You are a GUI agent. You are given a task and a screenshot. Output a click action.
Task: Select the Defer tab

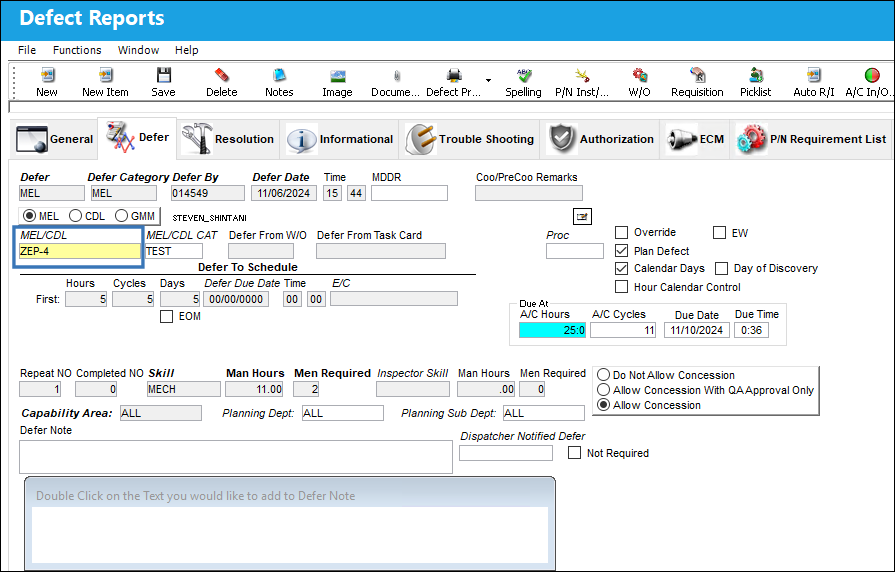click(137, 138)
